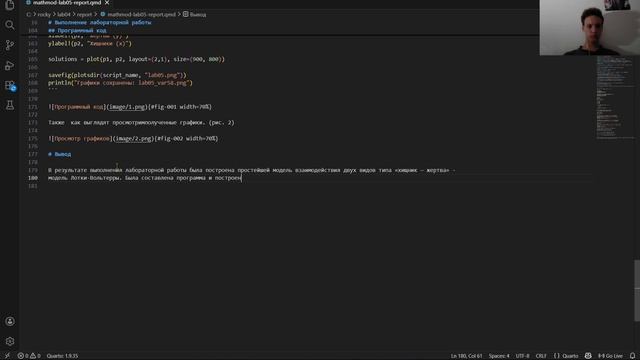
Task: Click the image/2.png link
Action: tap(133, 139)
